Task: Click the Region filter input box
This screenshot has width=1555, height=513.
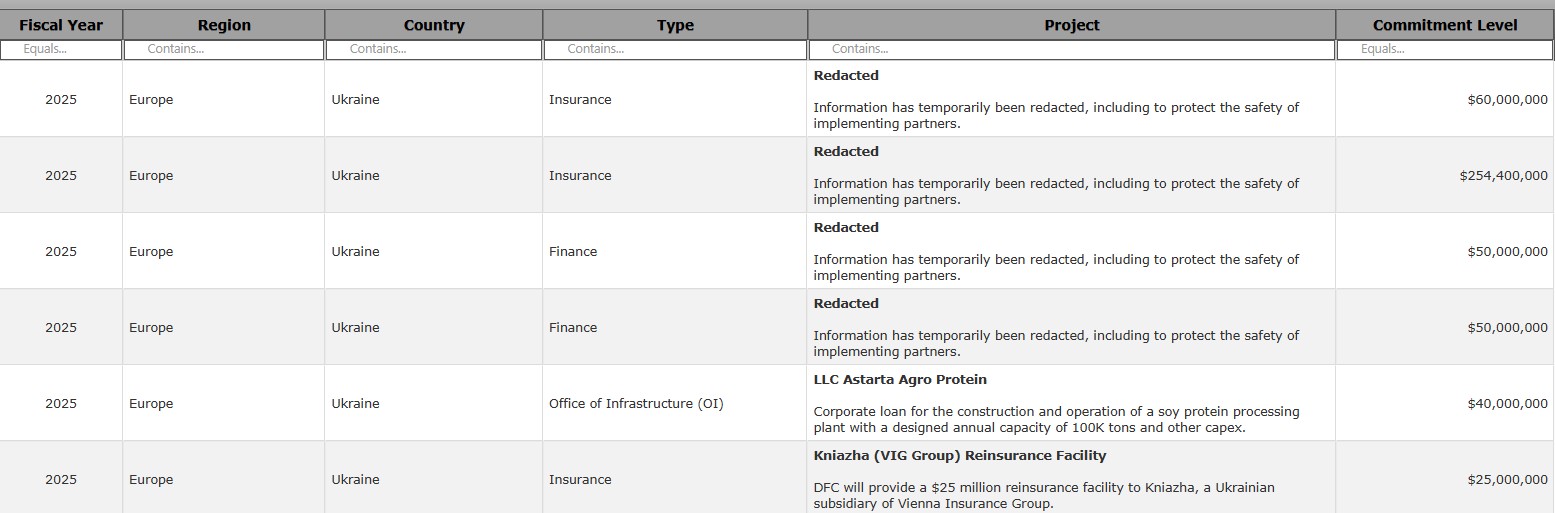Action: (224, 49)
